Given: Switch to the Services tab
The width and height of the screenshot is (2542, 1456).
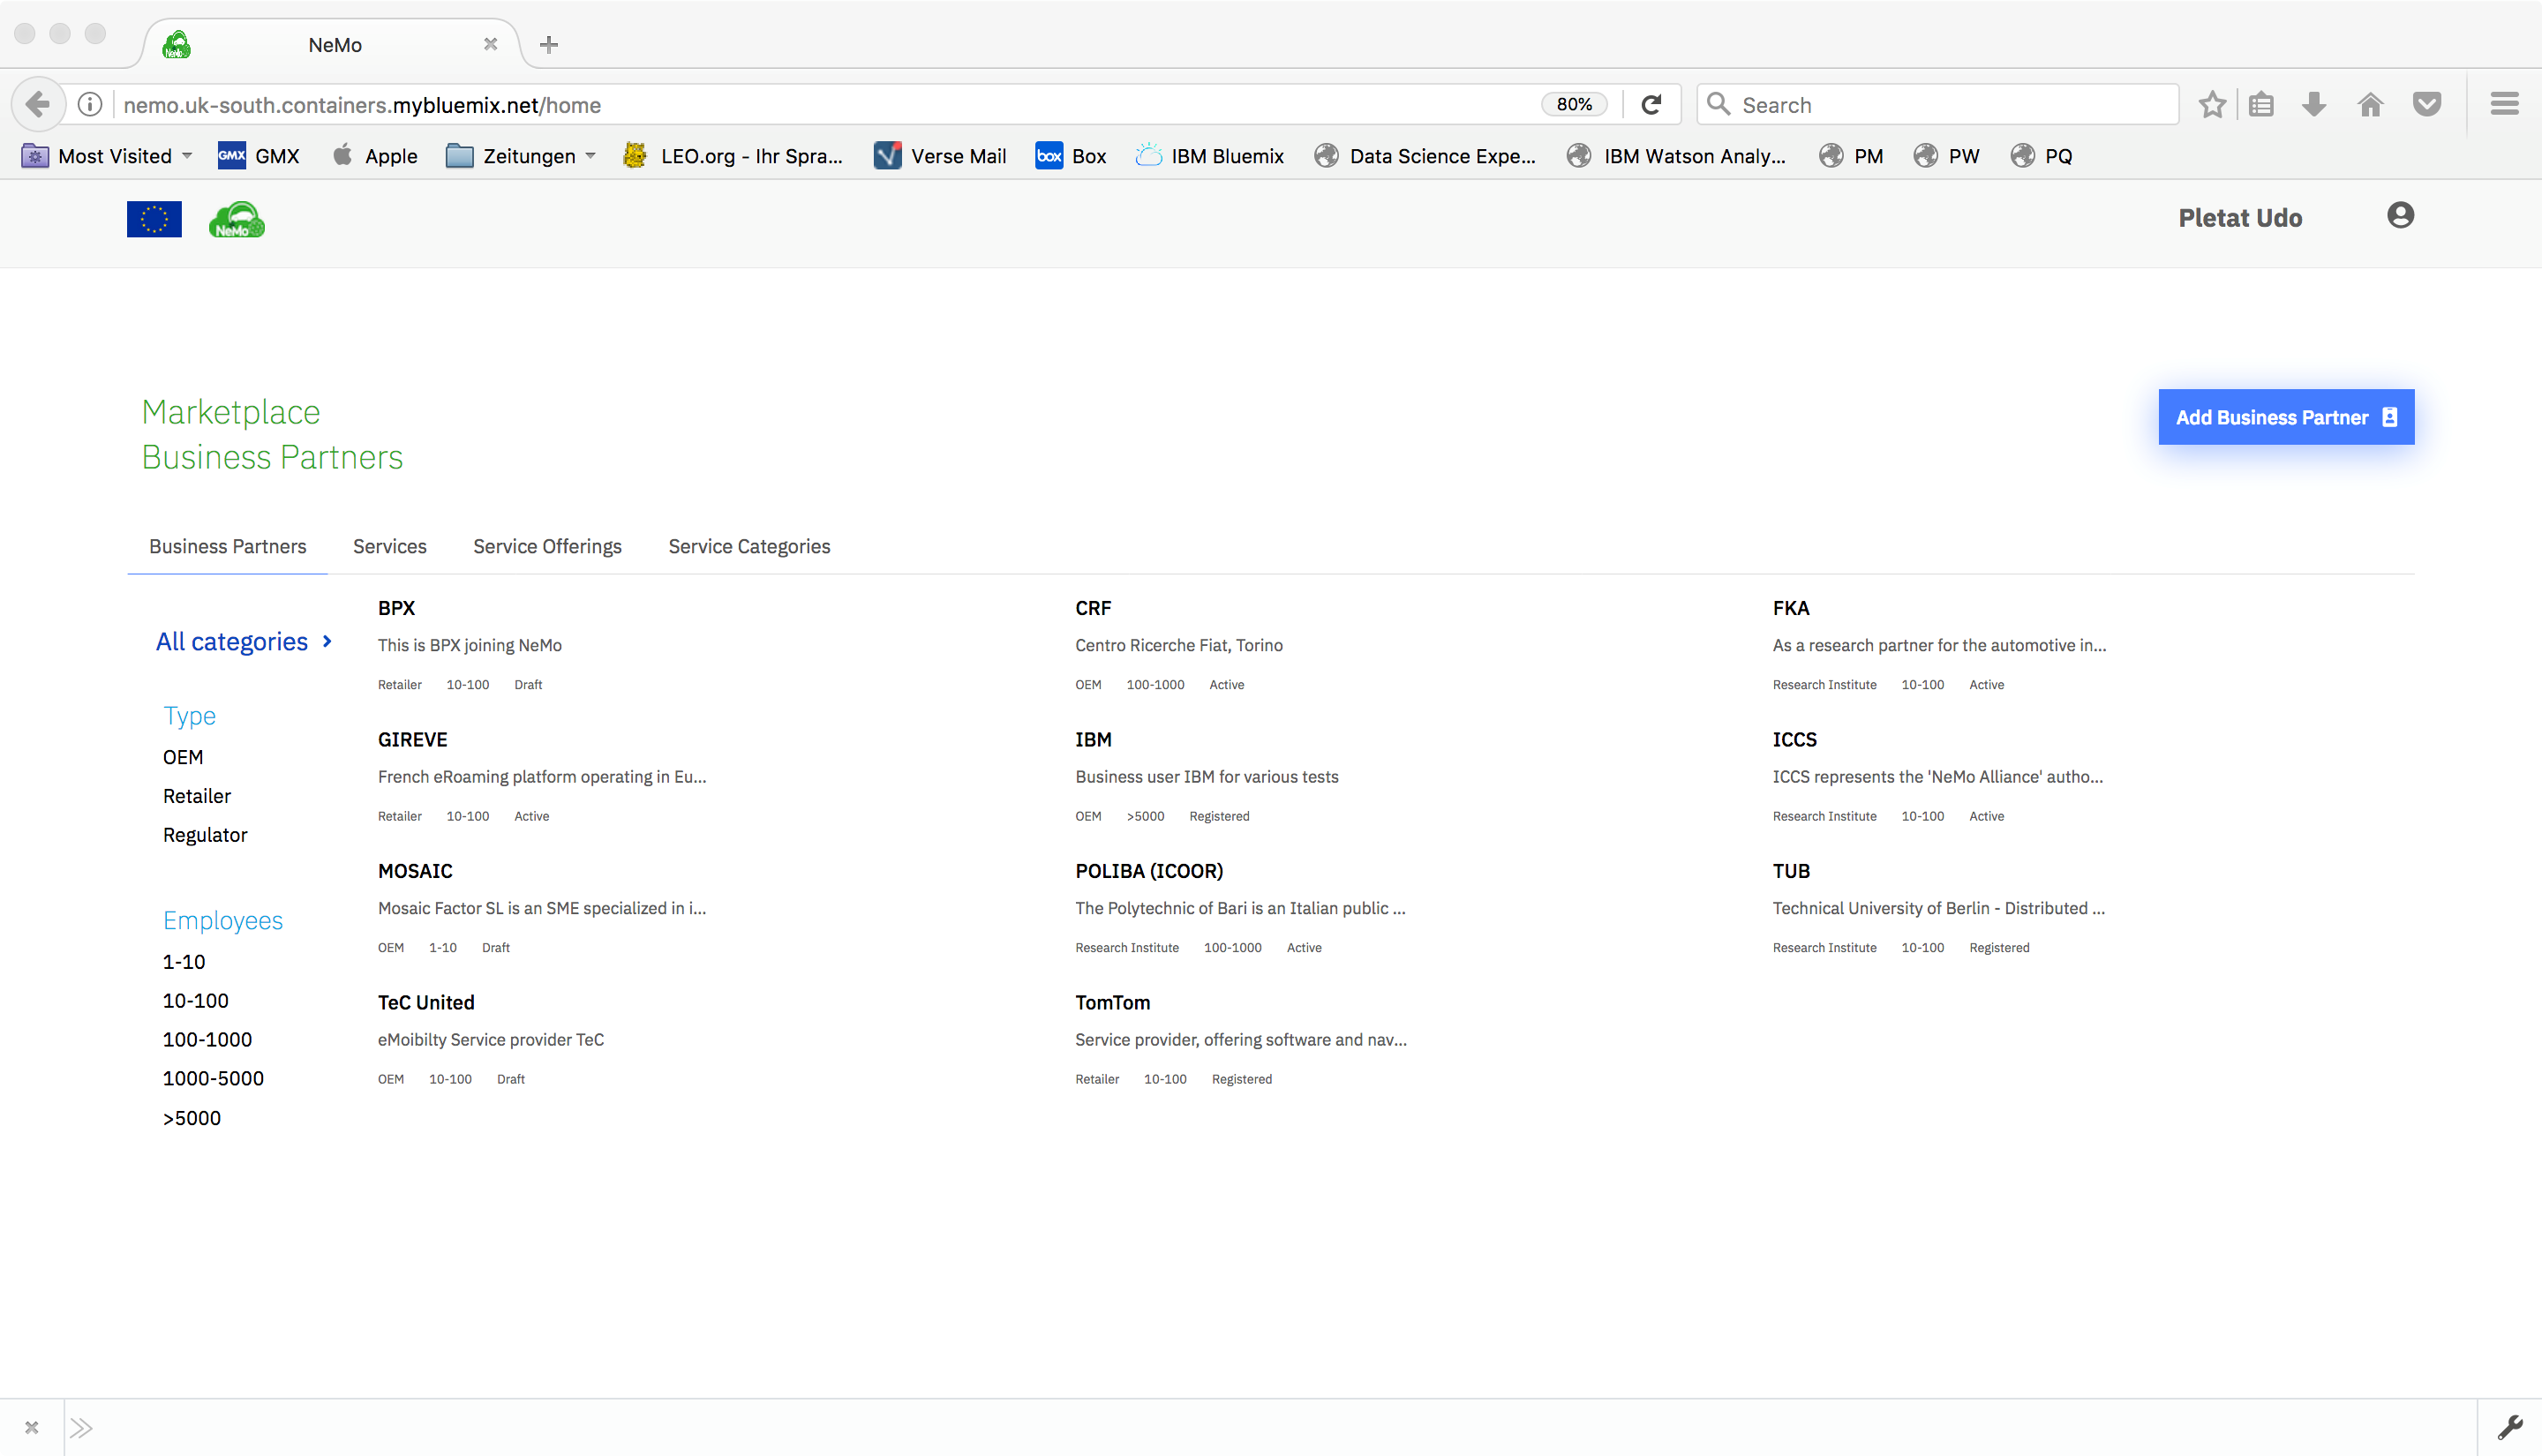Looking at the screenshot, I should click(x=389, y=546).
